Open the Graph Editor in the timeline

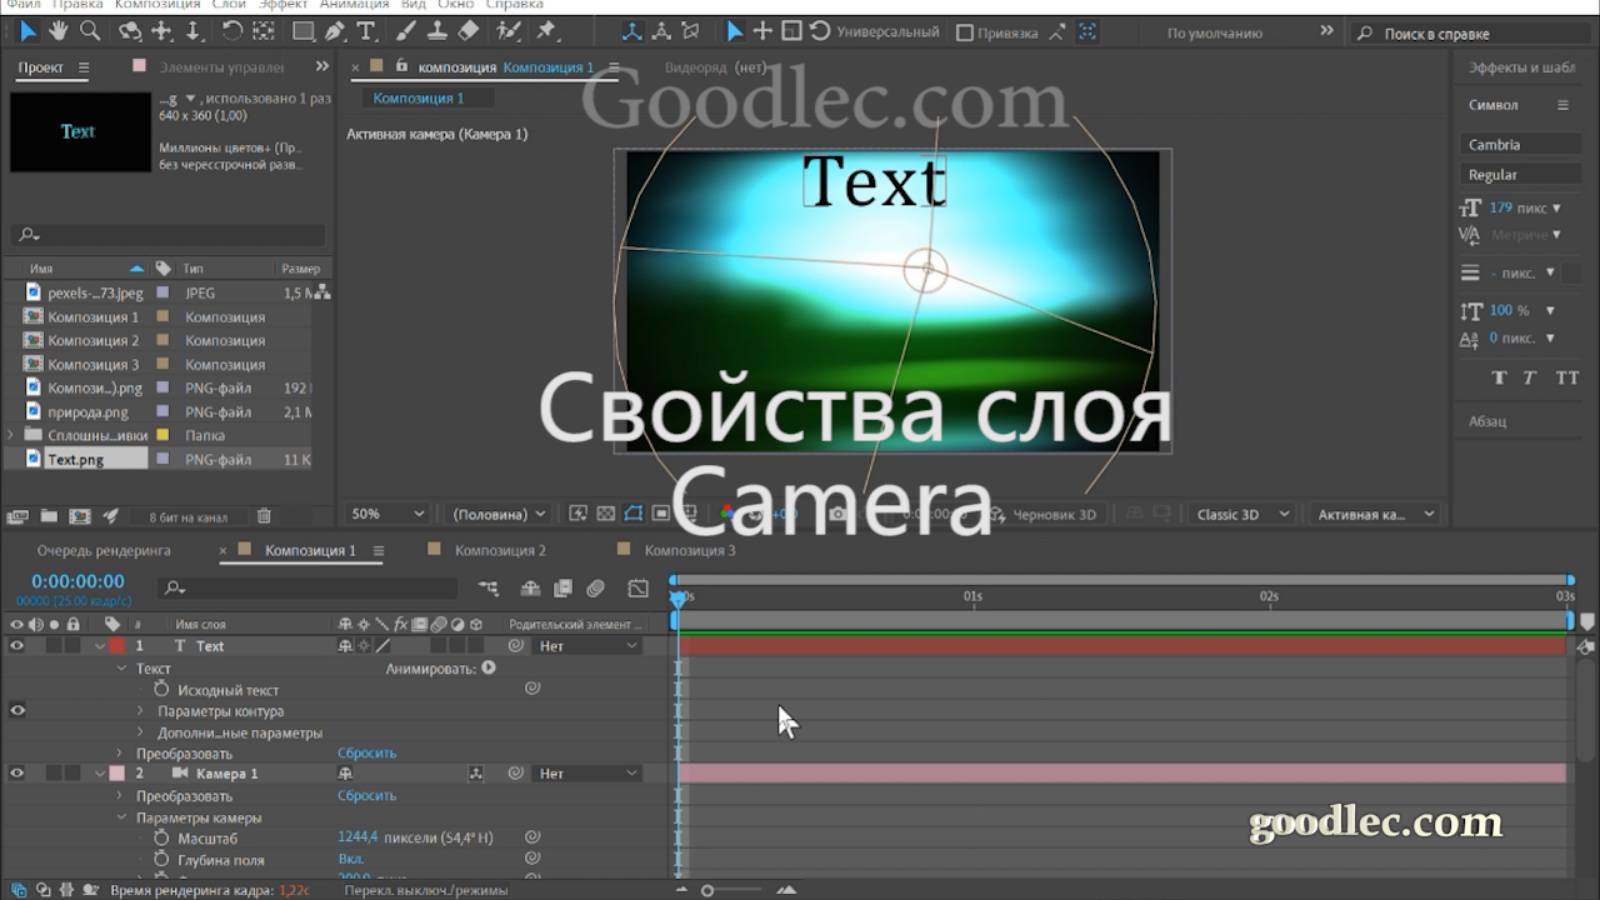[637, 590]
